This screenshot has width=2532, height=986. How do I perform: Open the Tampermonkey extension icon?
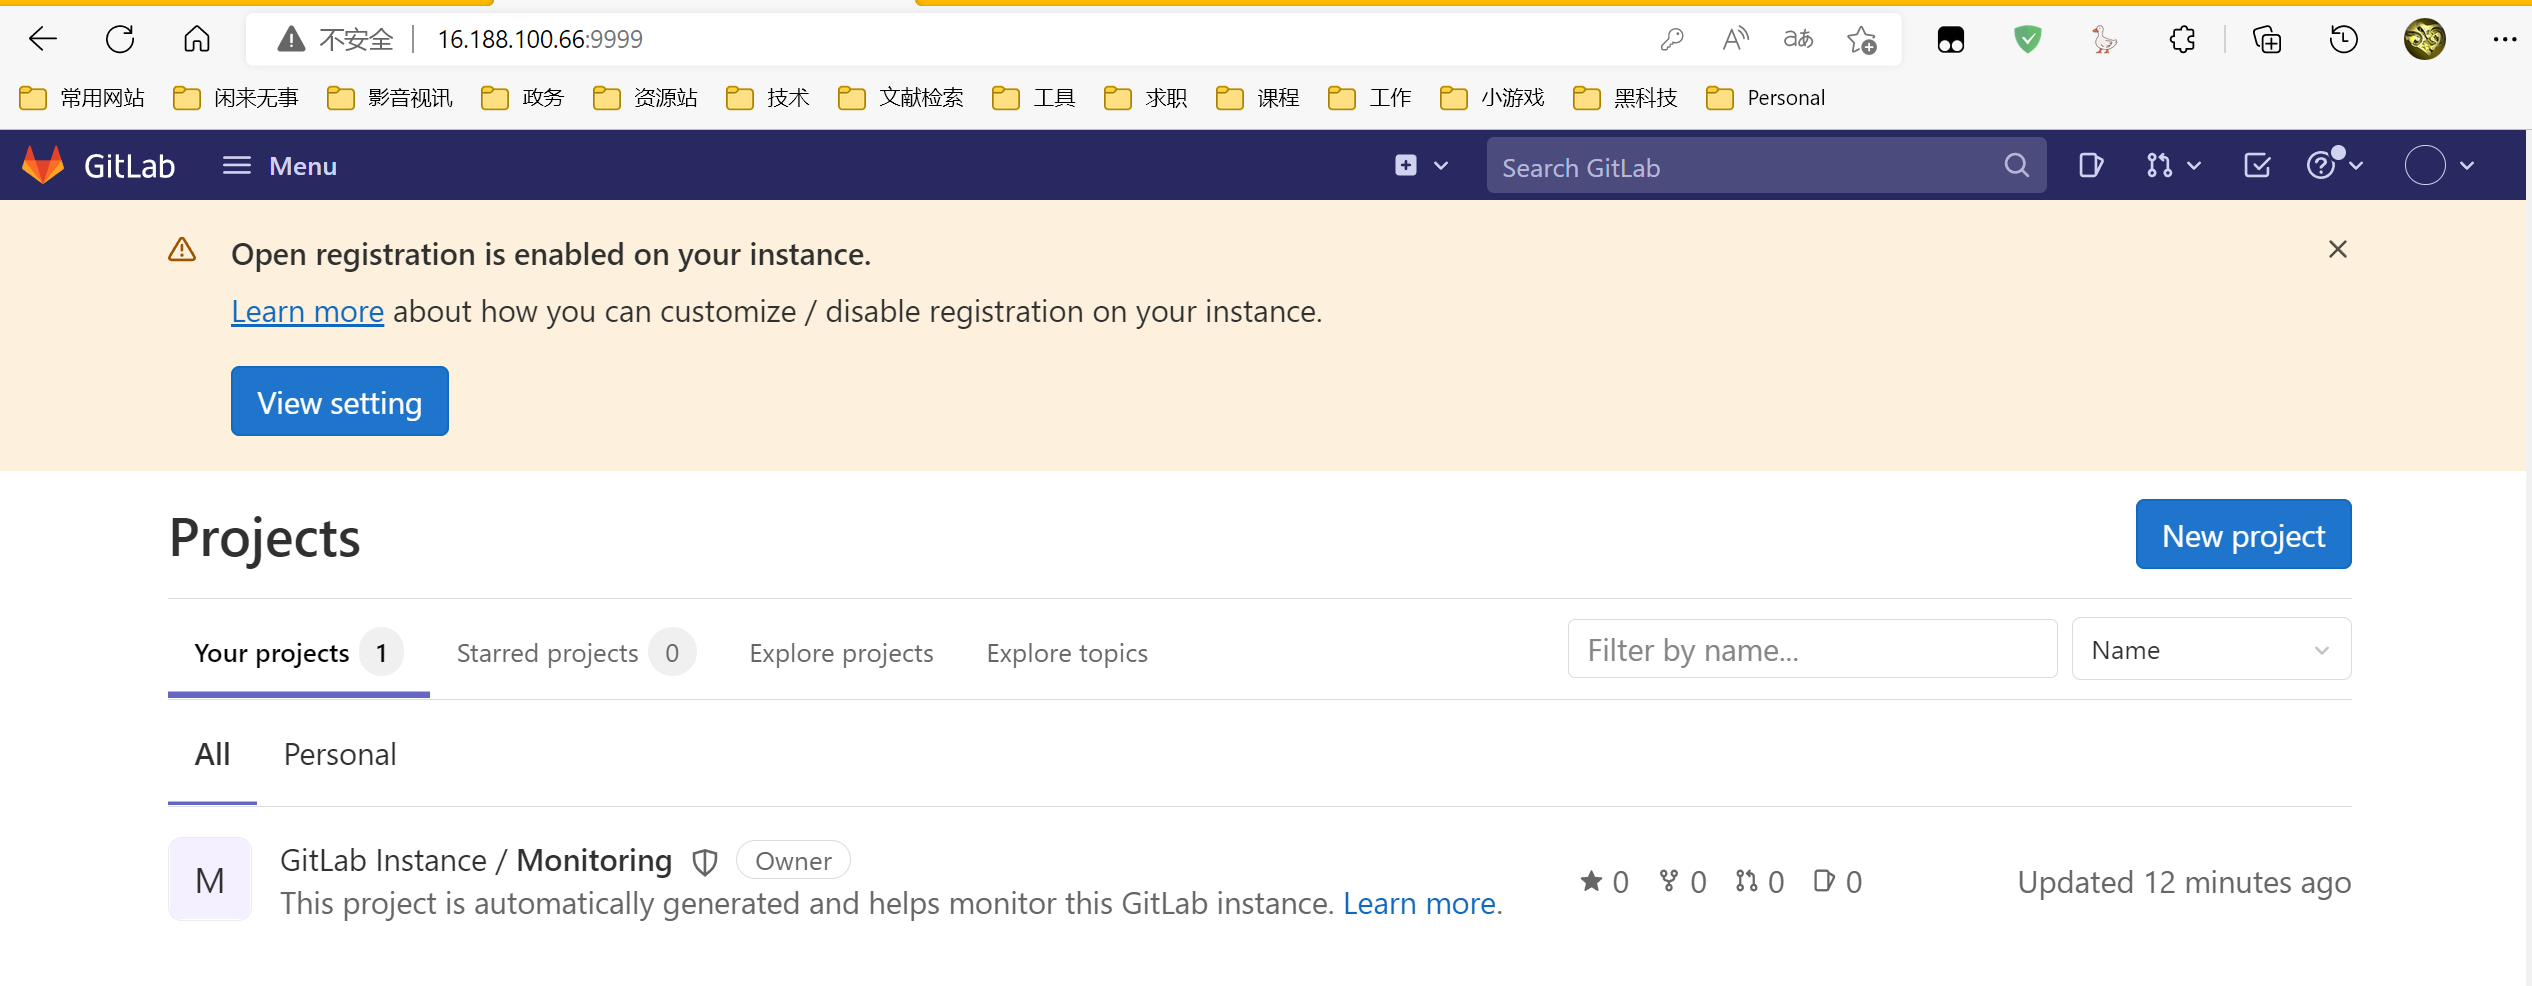1950,40
